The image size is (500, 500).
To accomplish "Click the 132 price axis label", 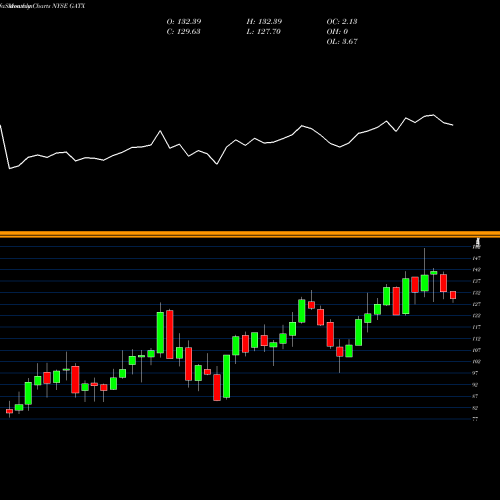I will [x=476, y=293].
